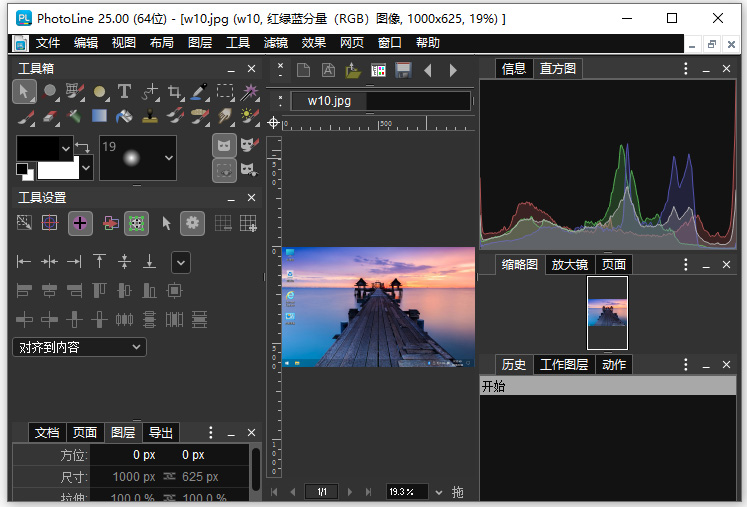This screenshot has height=507, width=747.
Task: Open the 对齐到内容 dropdown
Action: [80, 347]
